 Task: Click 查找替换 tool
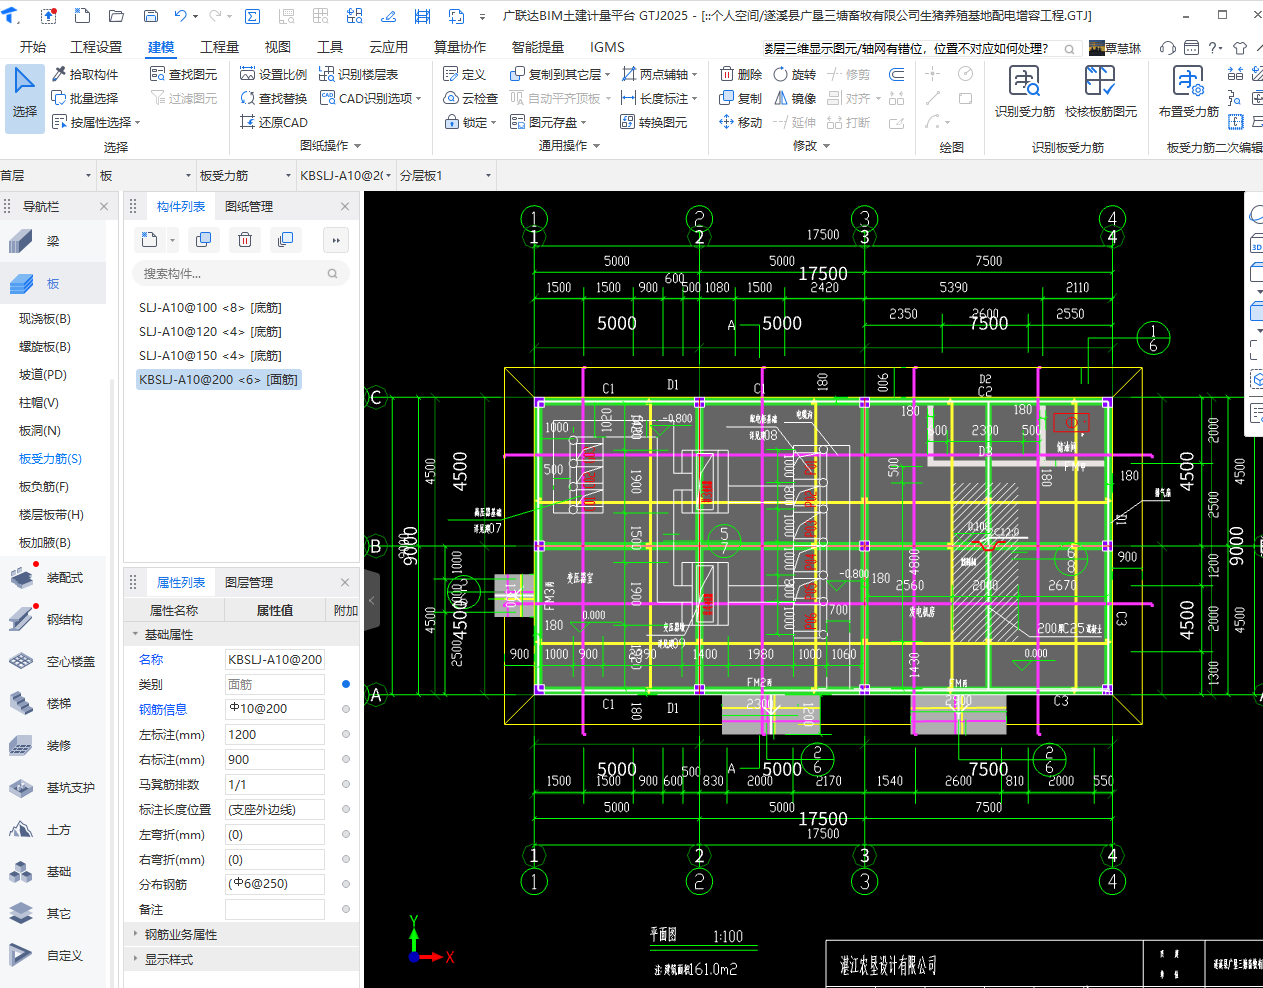coord(273,98)
